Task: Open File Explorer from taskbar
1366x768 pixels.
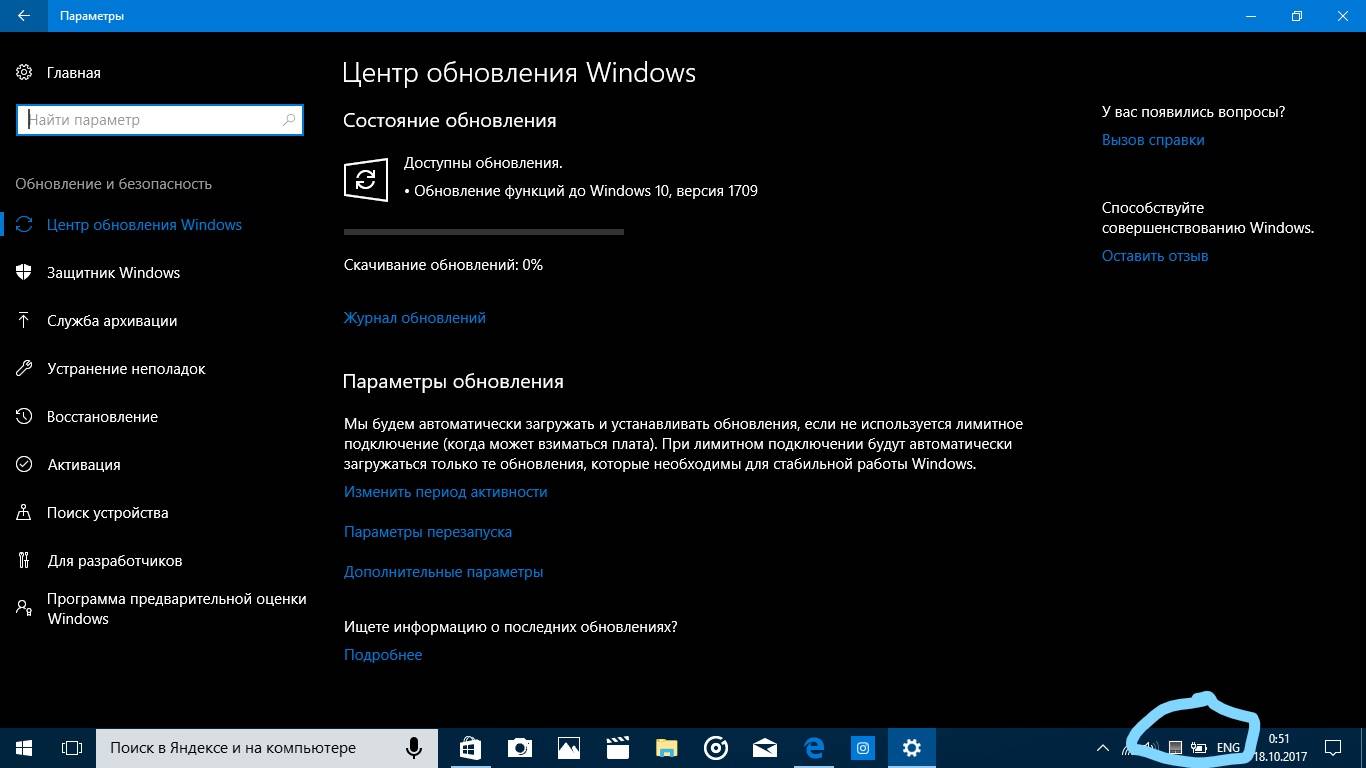Action: (x=666, y=748)
